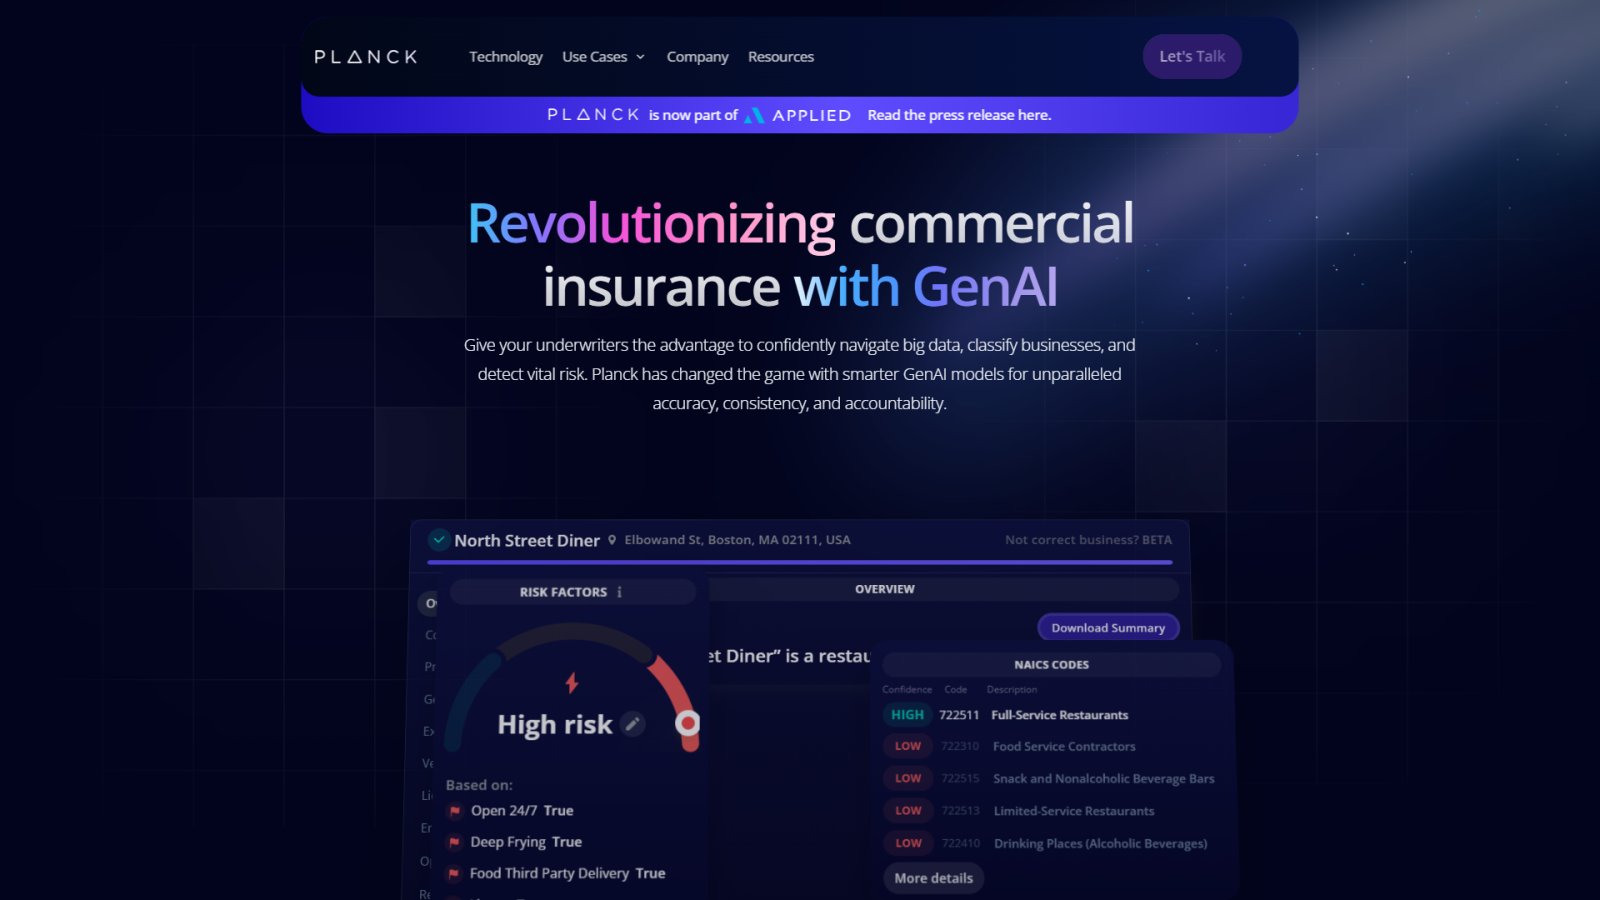Image resolution: width=1600 pixels, height=900 pixels.
Task: Open the Resources menu item
Action: click(781, 57)
